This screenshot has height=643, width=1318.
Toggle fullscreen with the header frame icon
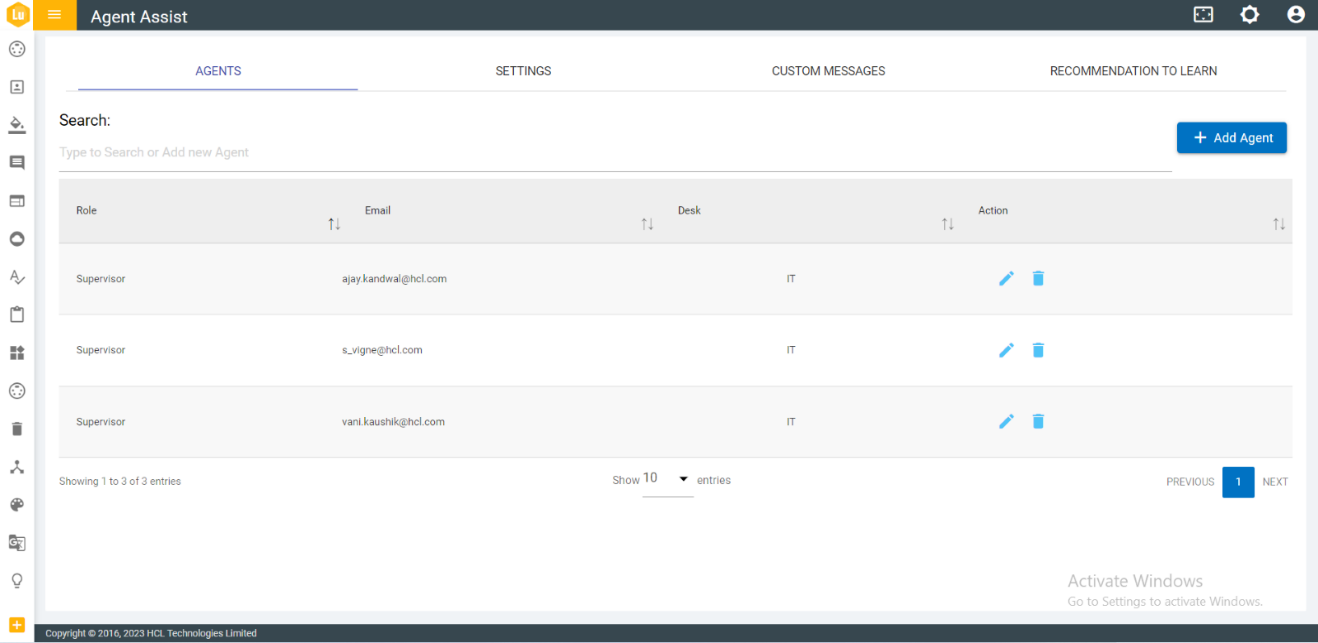click(1203, 15)
